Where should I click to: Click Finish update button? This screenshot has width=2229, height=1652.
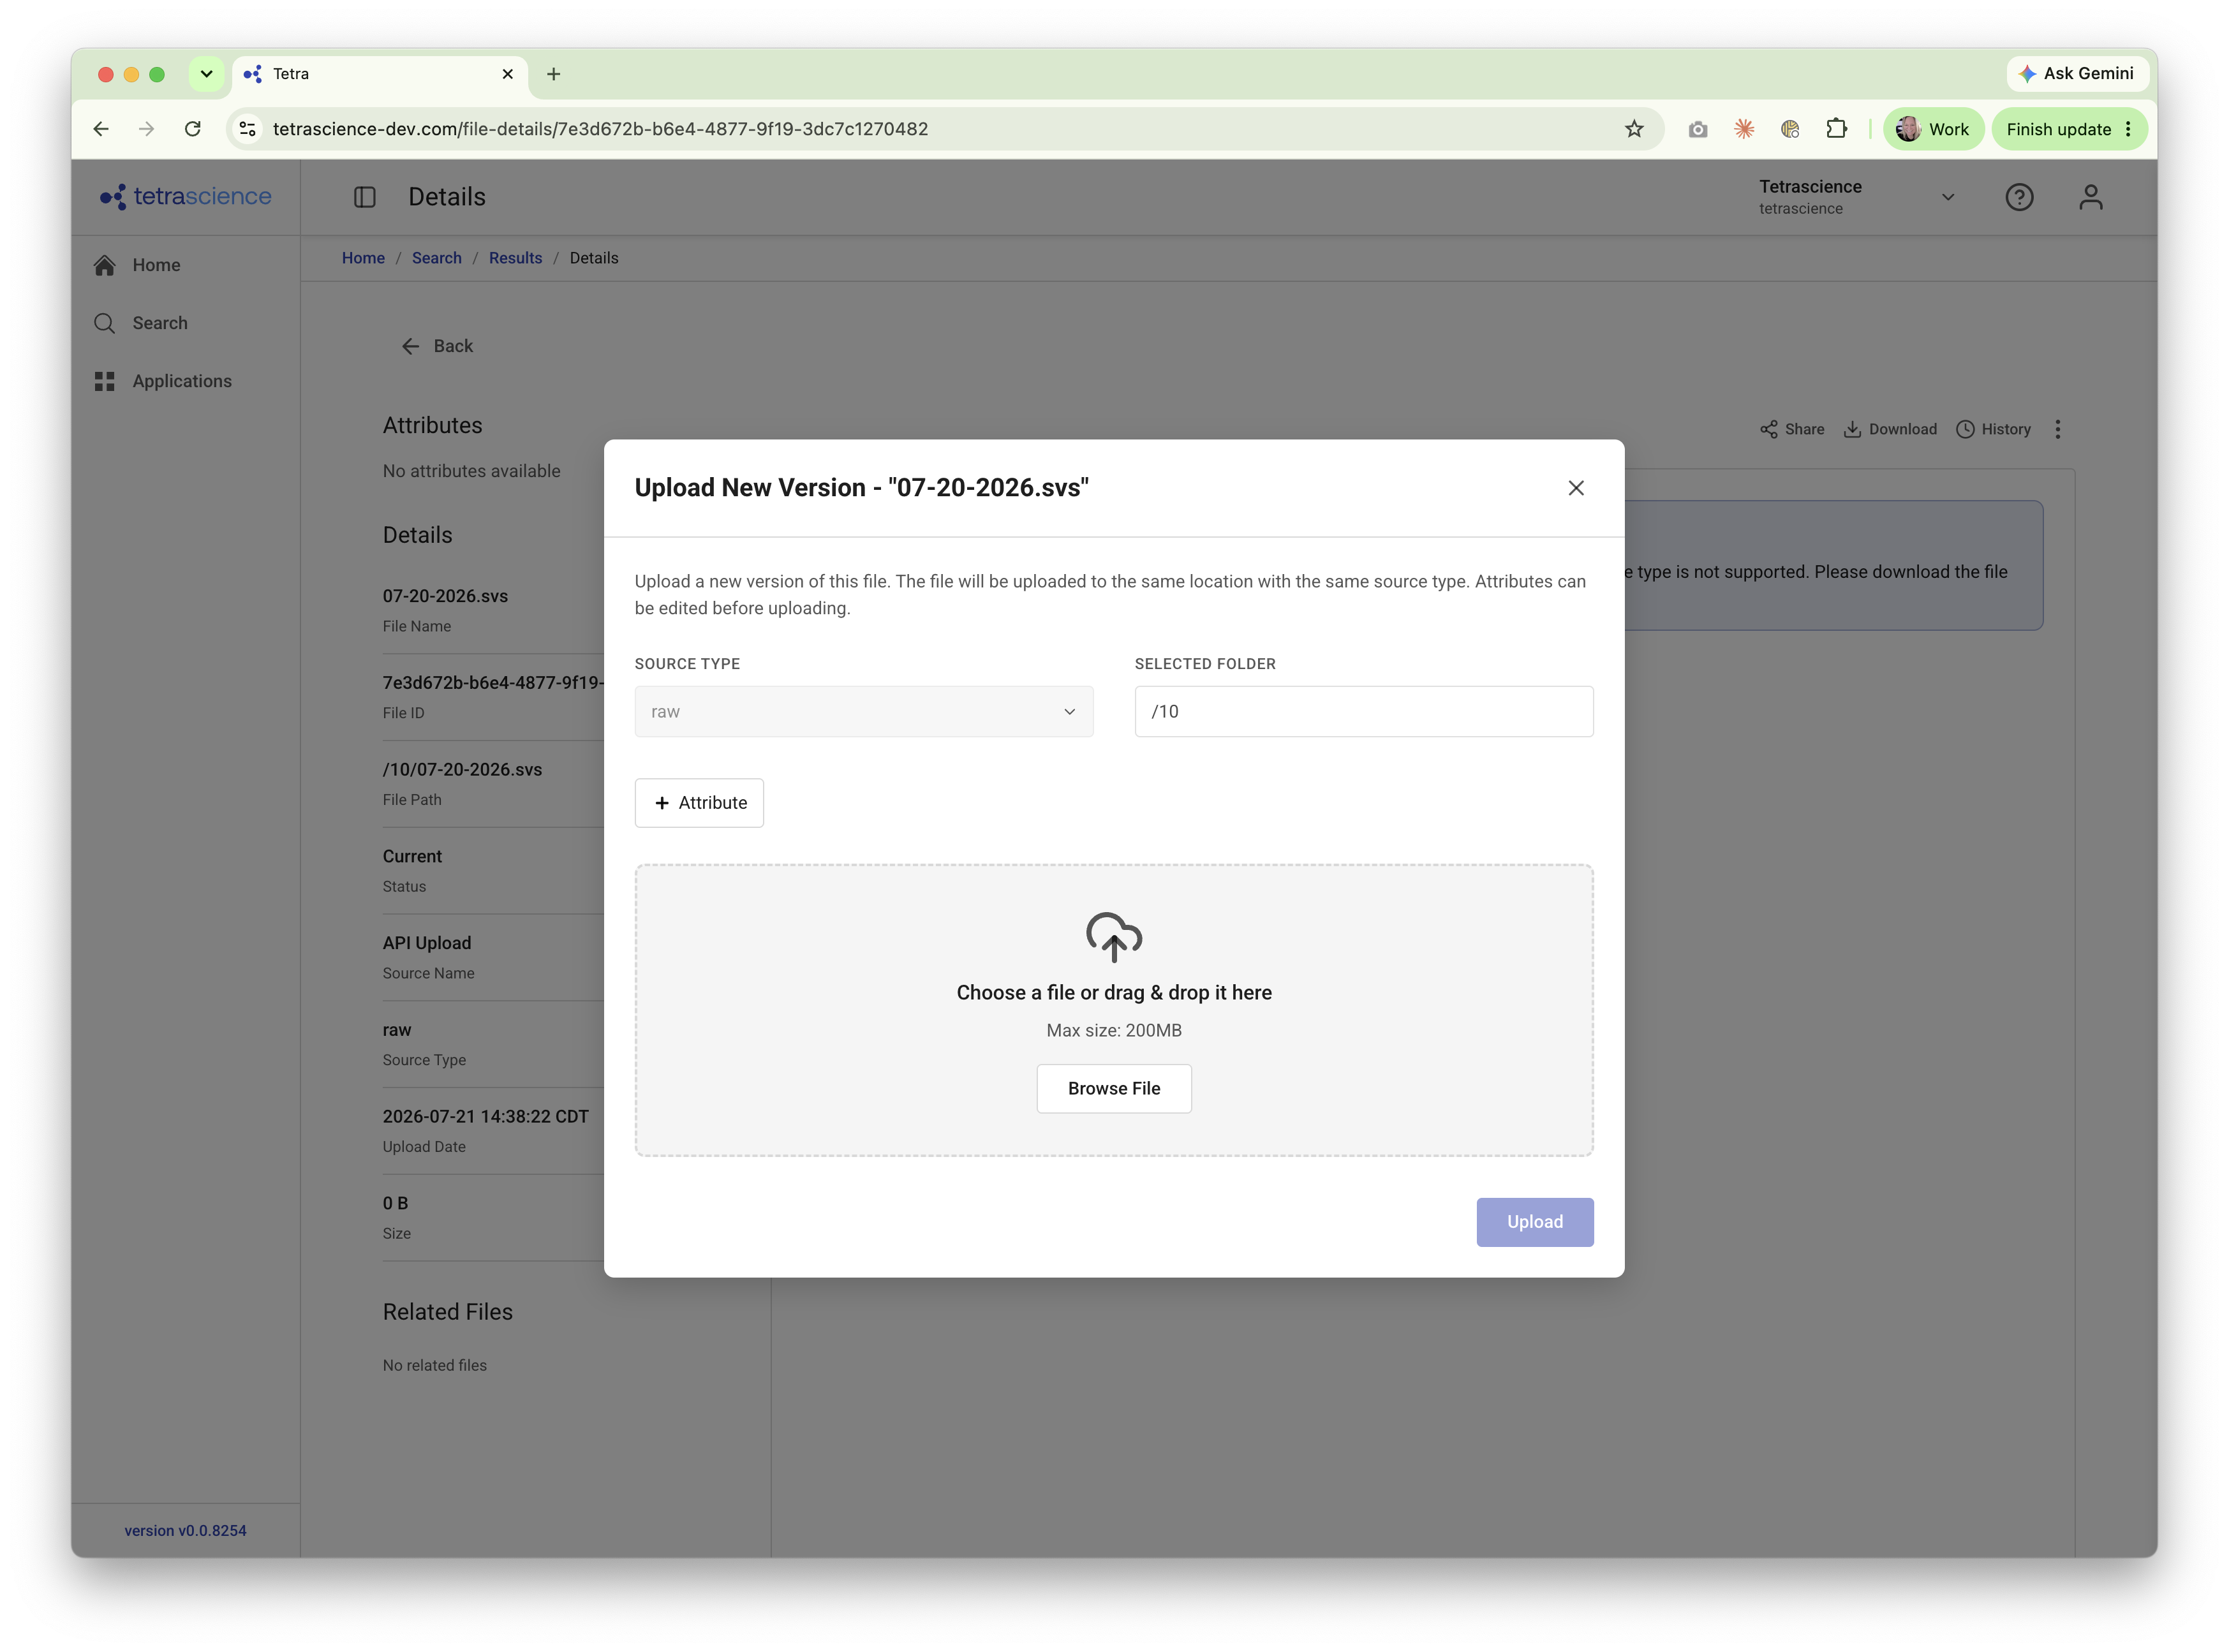(x=2068, y=129)
